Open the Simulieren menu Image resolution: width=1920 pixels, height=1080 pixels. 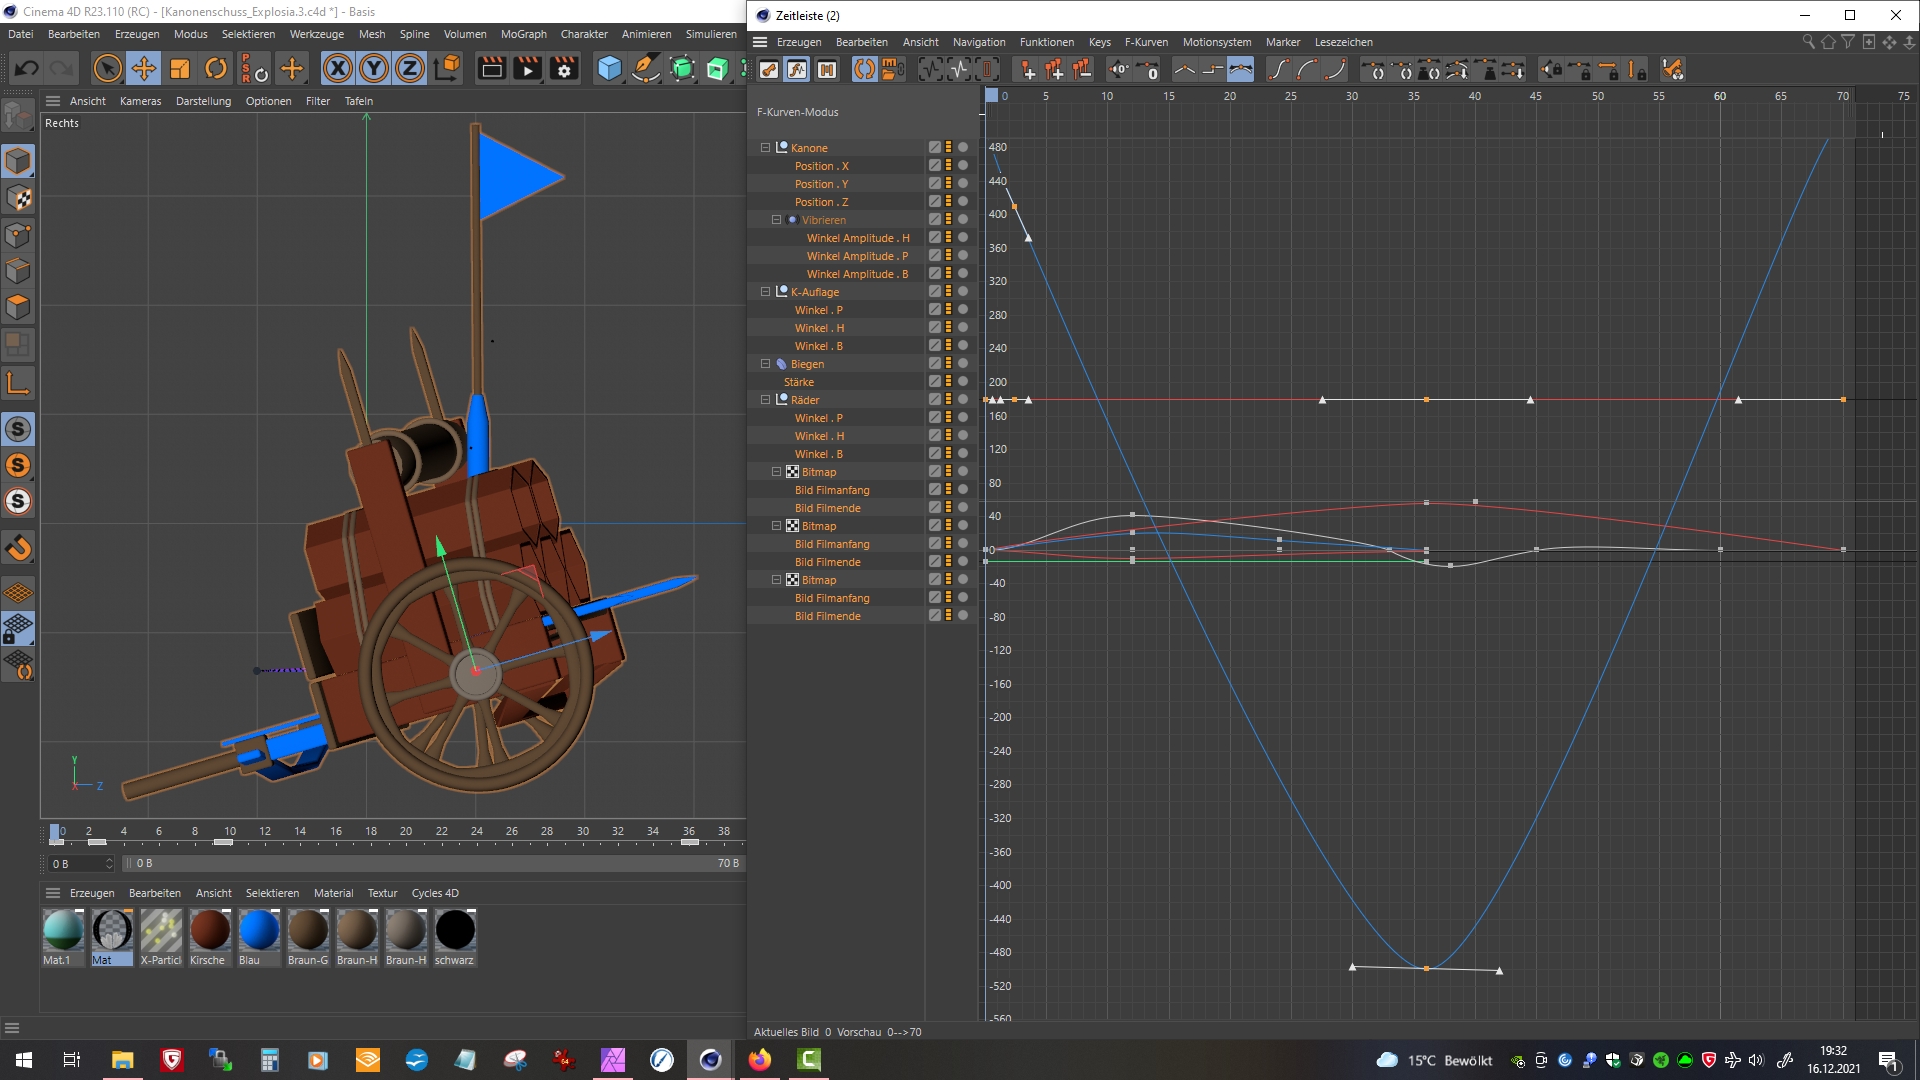tap(711, 34)
